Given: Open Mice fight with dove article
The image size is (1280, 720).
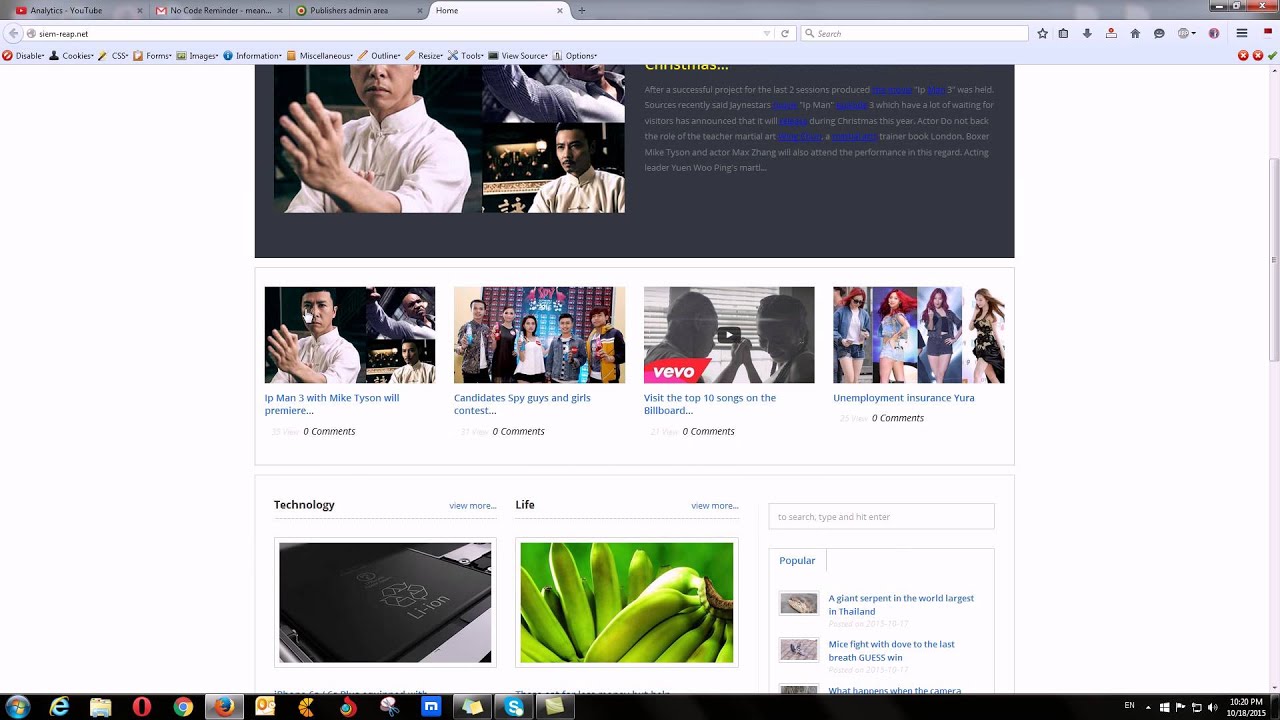Looking at the screenshot, I should point(892,651).
